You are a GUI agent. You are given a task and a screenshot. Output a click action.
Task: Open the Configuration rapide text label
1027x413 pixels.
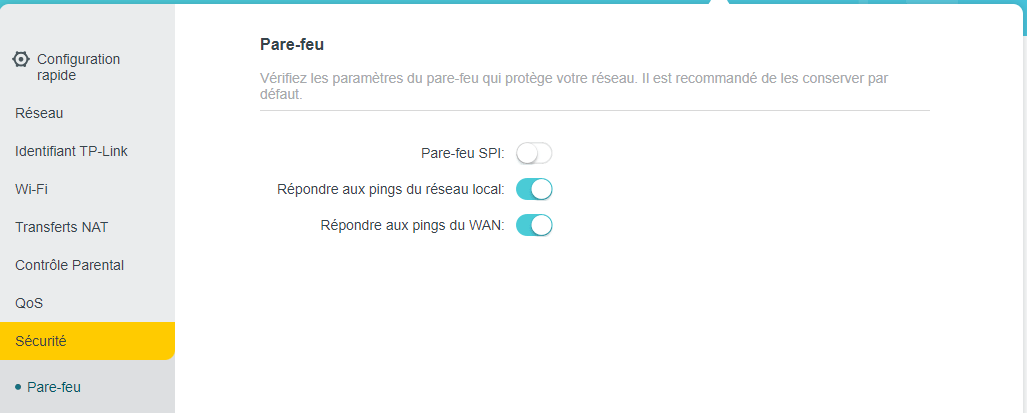coord(78,67)
